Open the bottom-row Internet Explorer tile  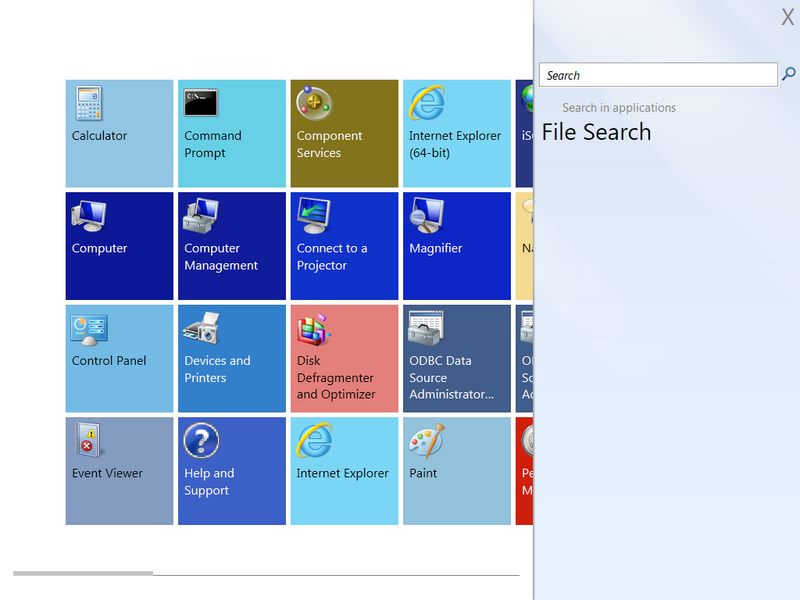pos(344,471)
